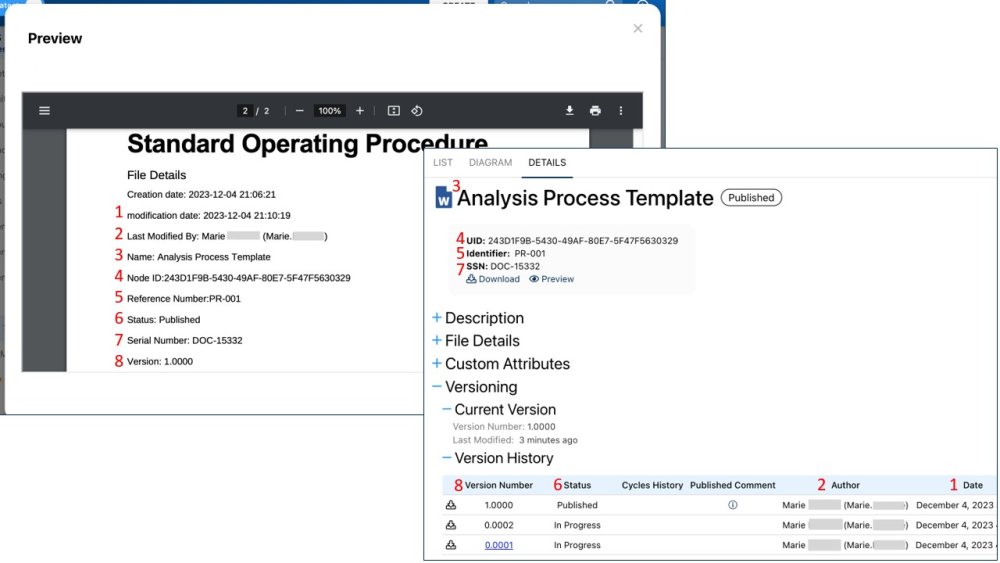
Task: Expand the Custom Attributes section
Action: 501,363
